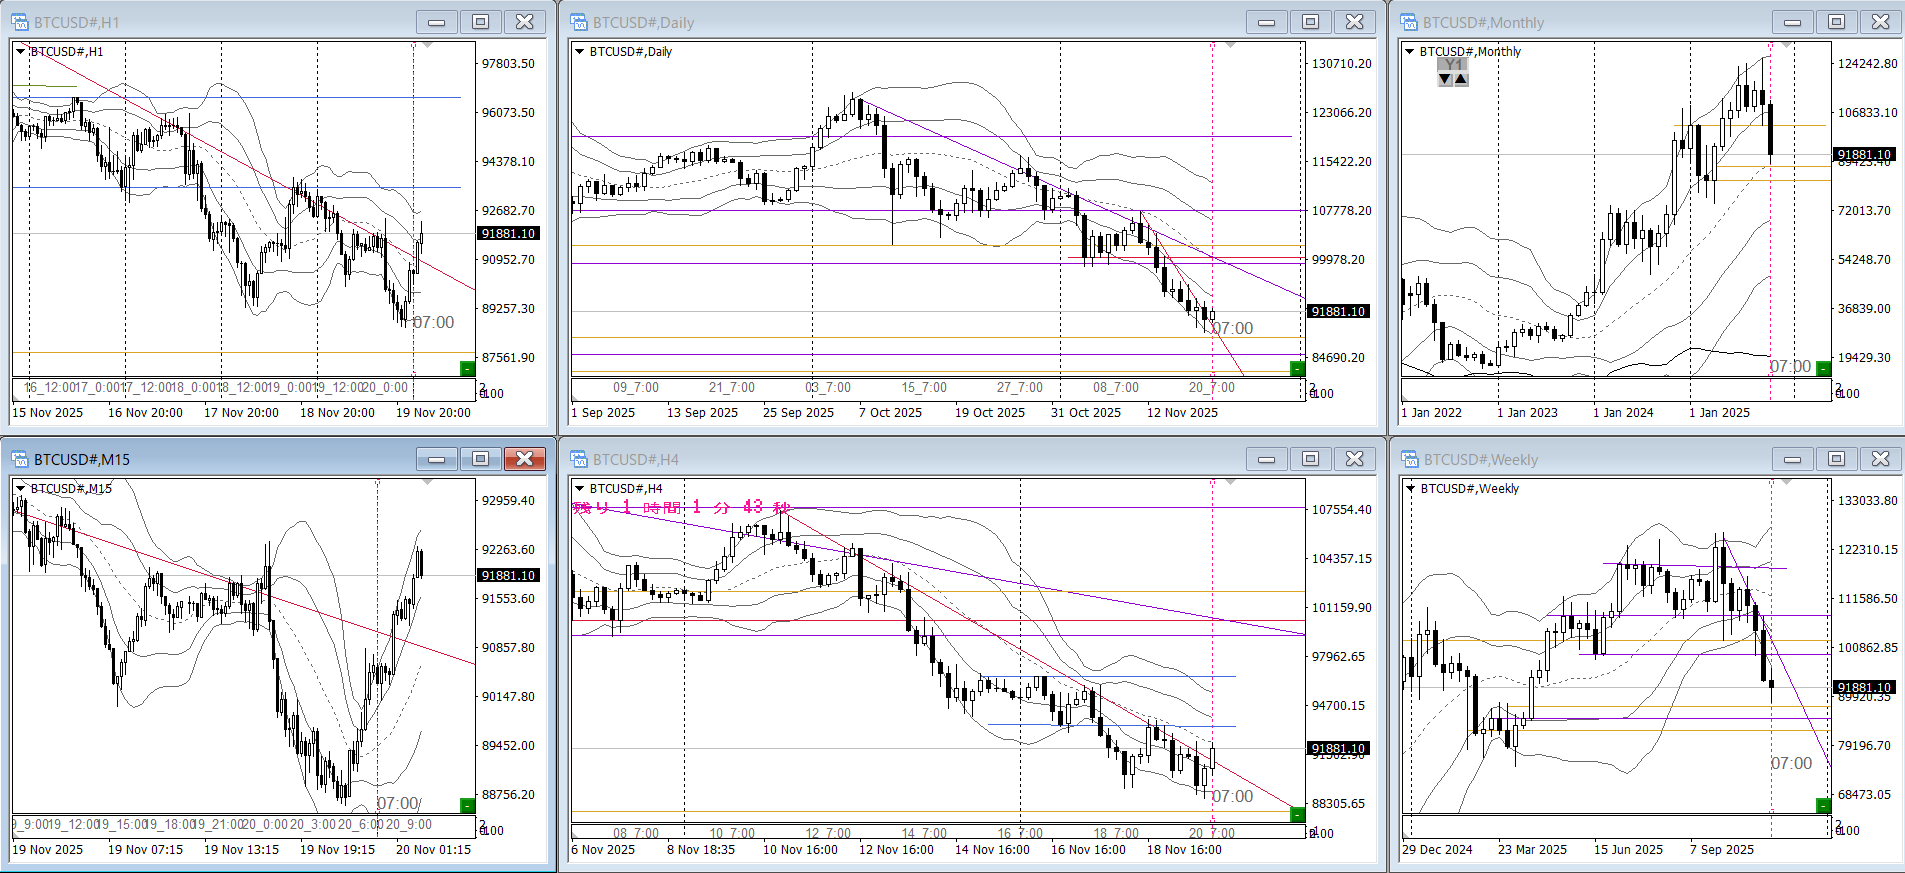Click the chart shift triangle in Daily chart
This screenshot has height=873, width=1905.
point(1231,46)
